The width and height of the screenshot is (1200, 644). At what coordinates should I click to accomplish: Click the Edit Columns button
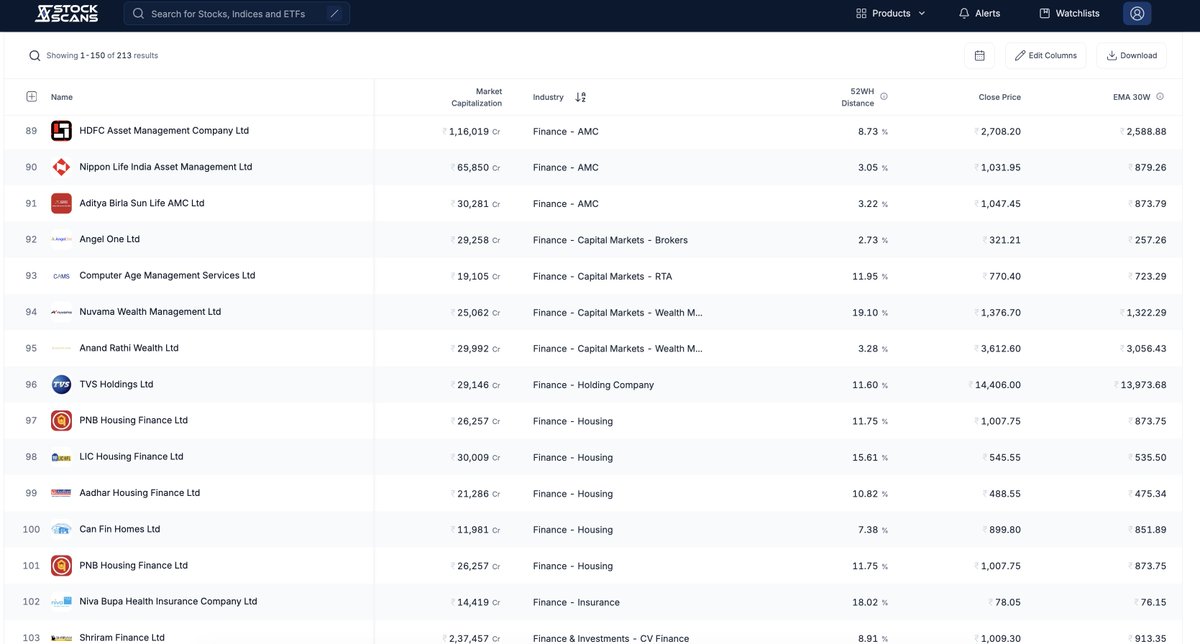(1045, 56)
